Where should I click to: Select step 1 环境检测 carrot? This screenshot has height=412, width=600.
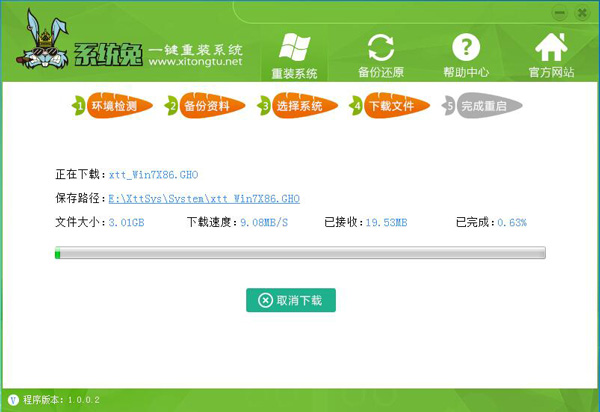(112, 105)
